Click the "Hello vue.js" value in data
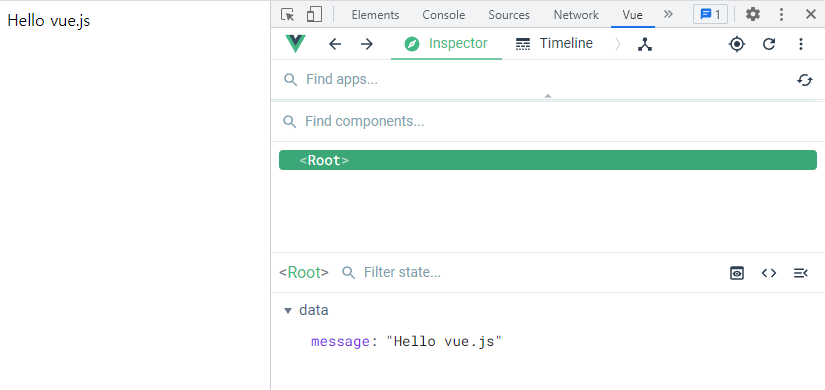This screenshot has width=825, height=390. 445,342
